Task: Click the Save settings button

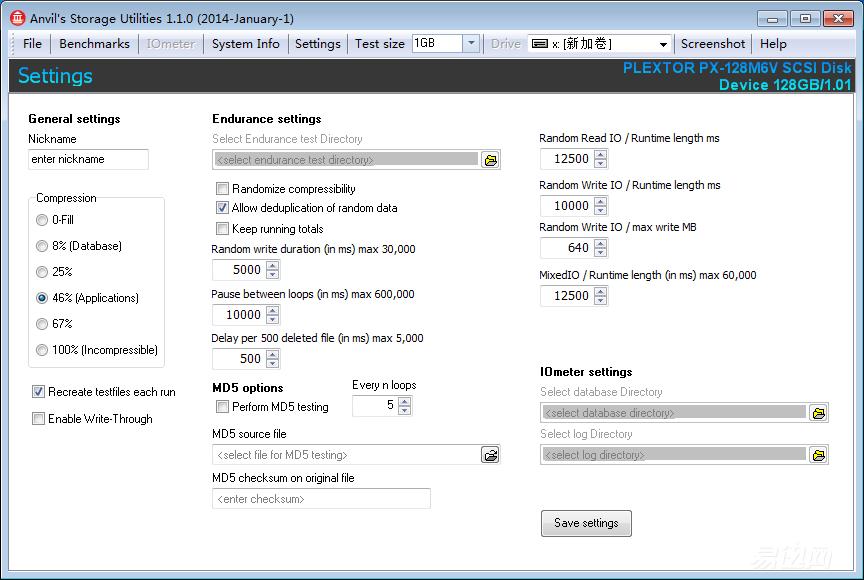Action: pyautogui.click(x=586, y=523)
